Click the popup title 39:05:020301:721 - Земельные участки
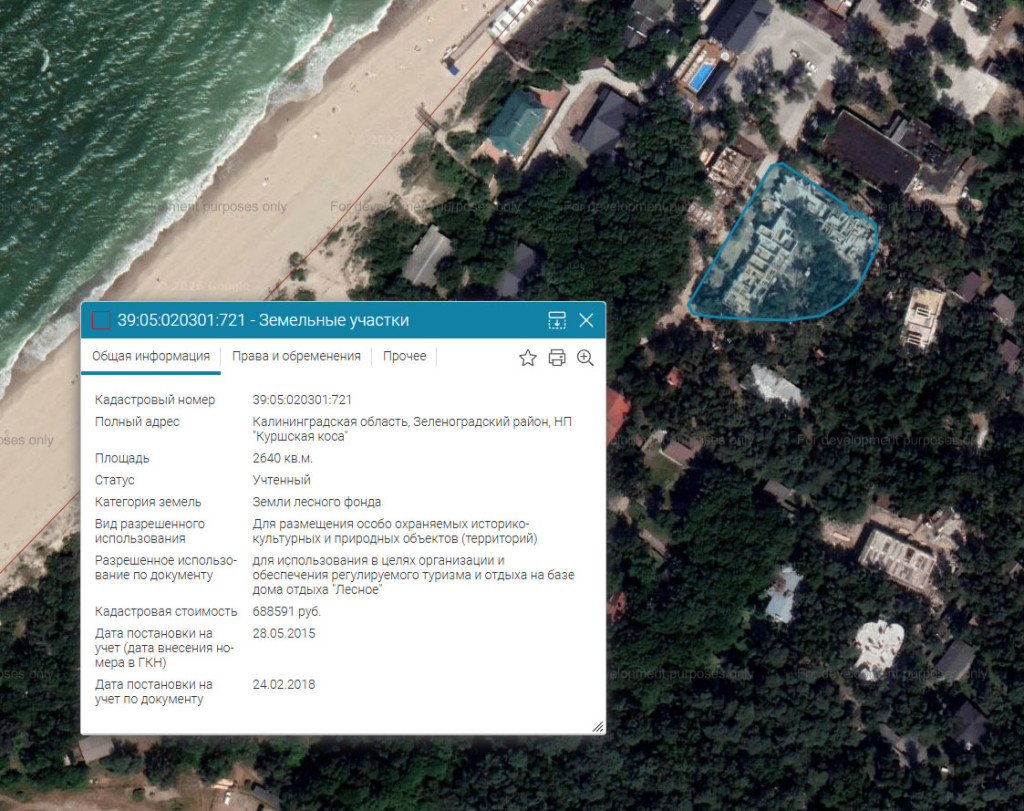The width and height of the screenshot is (1024, 811). [x=263, y=320]
